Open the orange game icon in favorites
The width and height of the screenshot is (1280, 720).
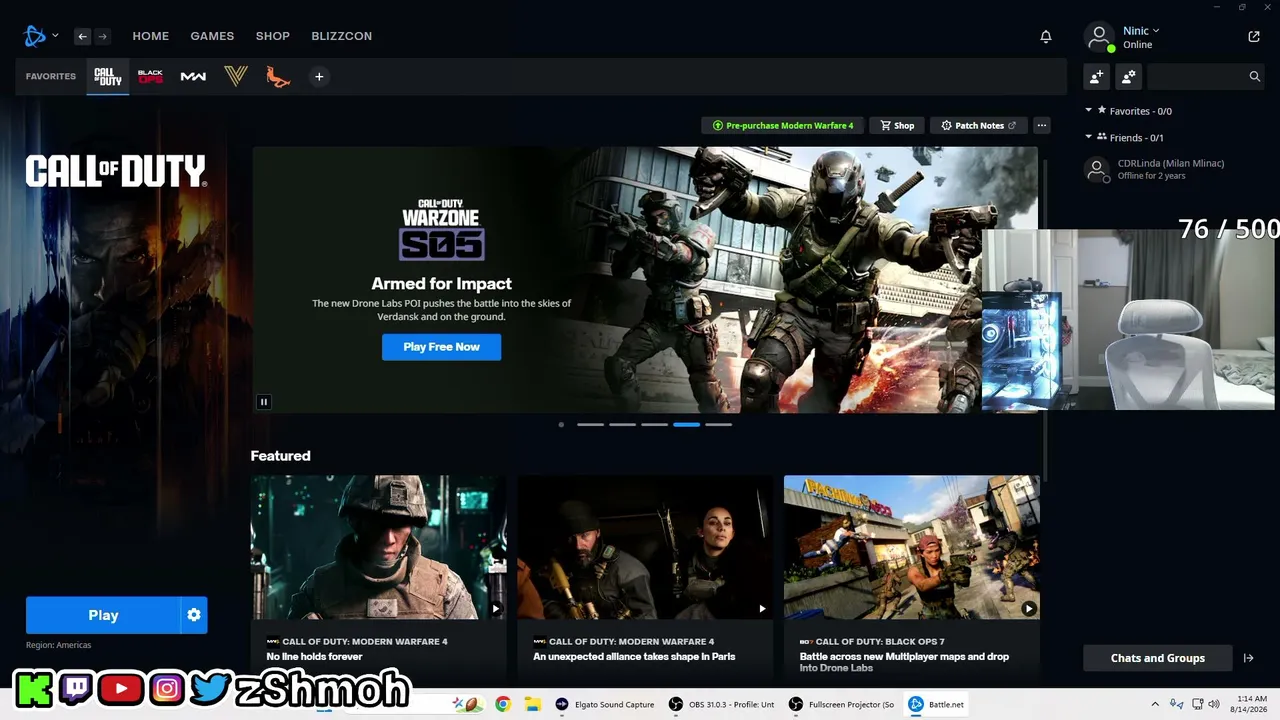click(x=278, y=77)
